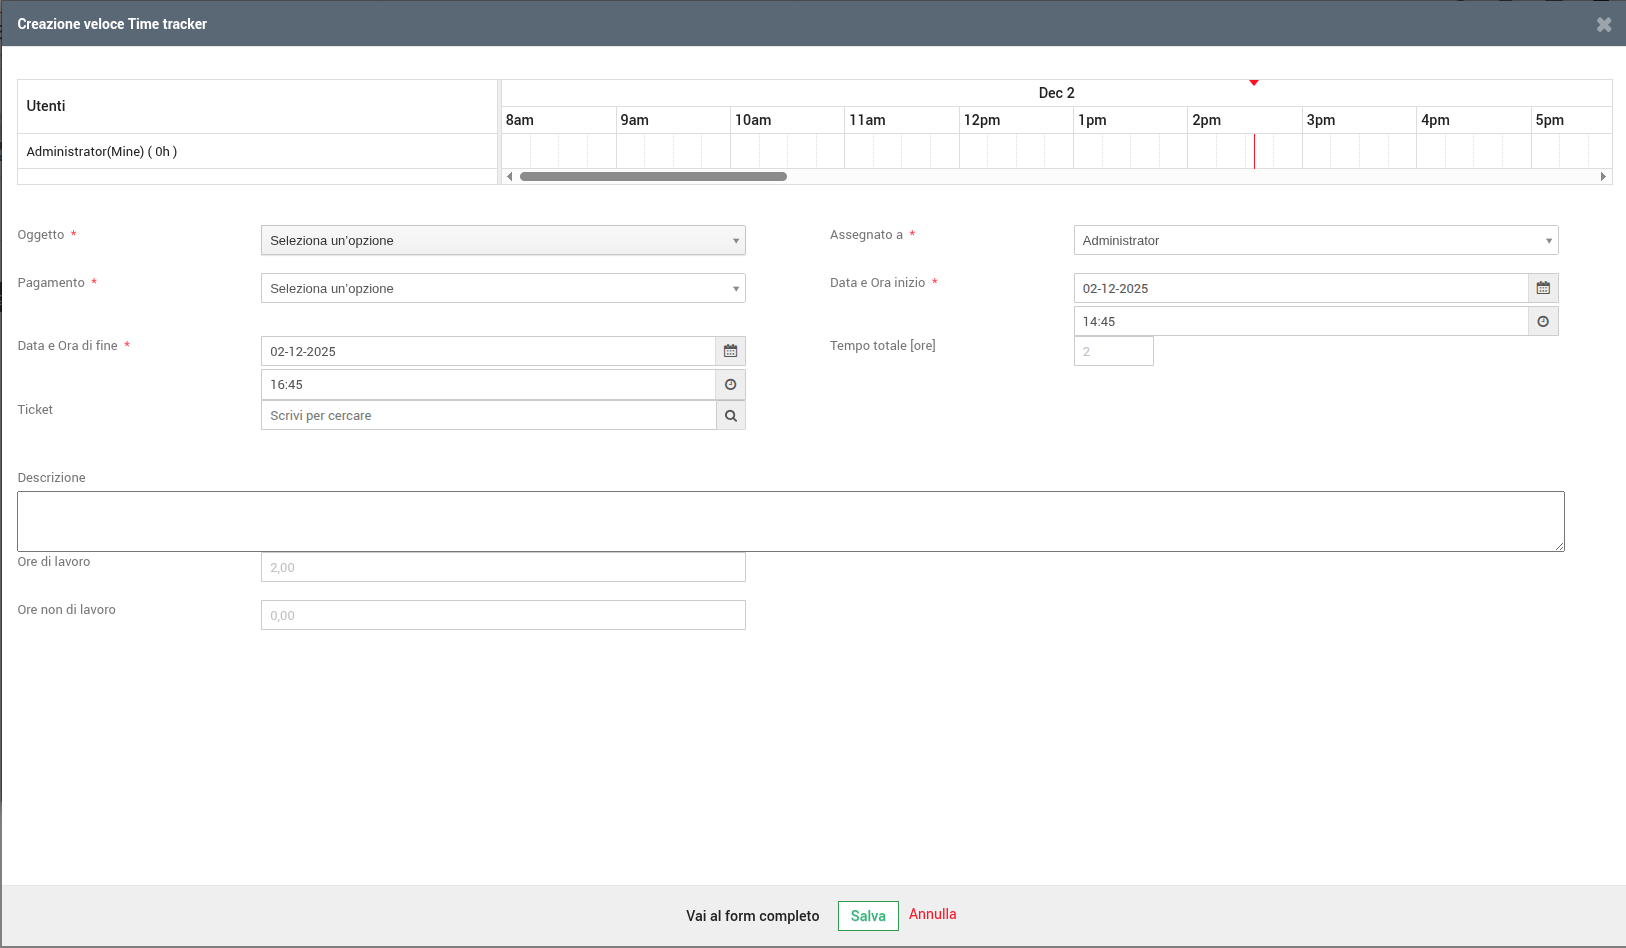Viewport: 1626px width, 948px height.
Task: Open calendar picker for start date
Action: click(x=1543, y=288)
